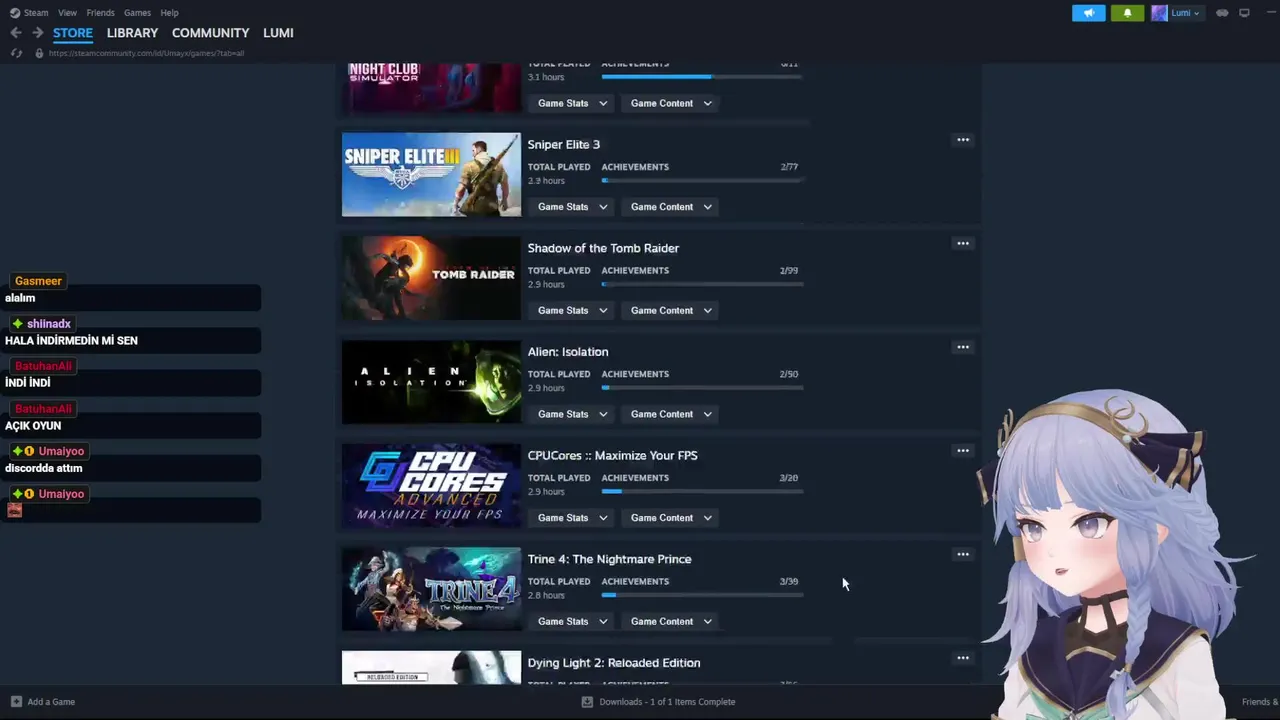Open Dying Light 2: Reloaded Edition title link

[x=614, y=663]
